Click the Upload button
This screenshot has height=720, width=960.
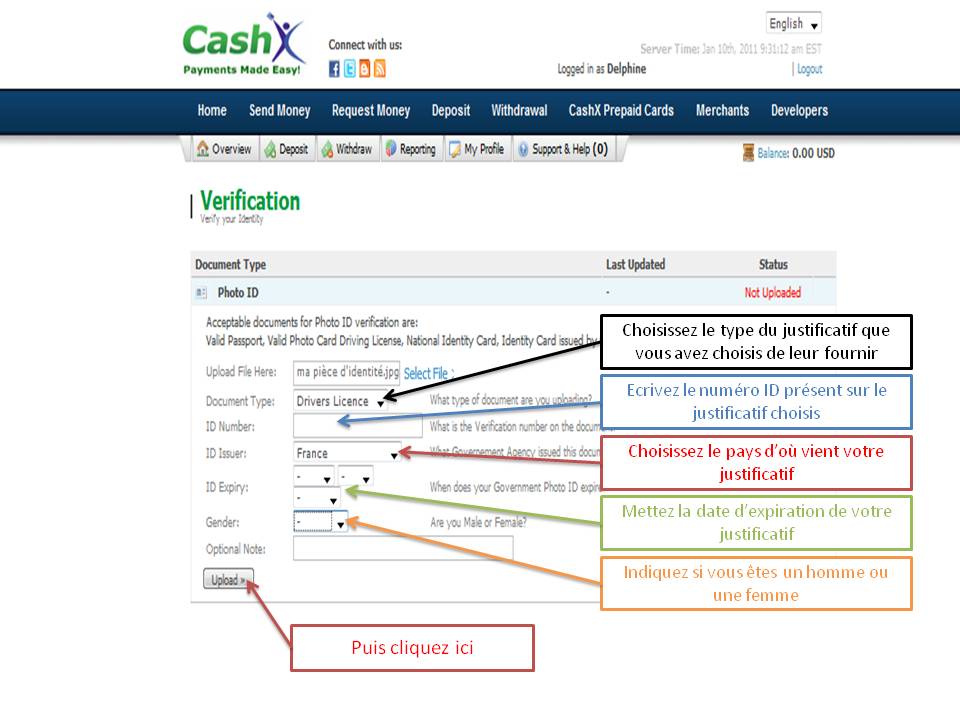point(228,579)
